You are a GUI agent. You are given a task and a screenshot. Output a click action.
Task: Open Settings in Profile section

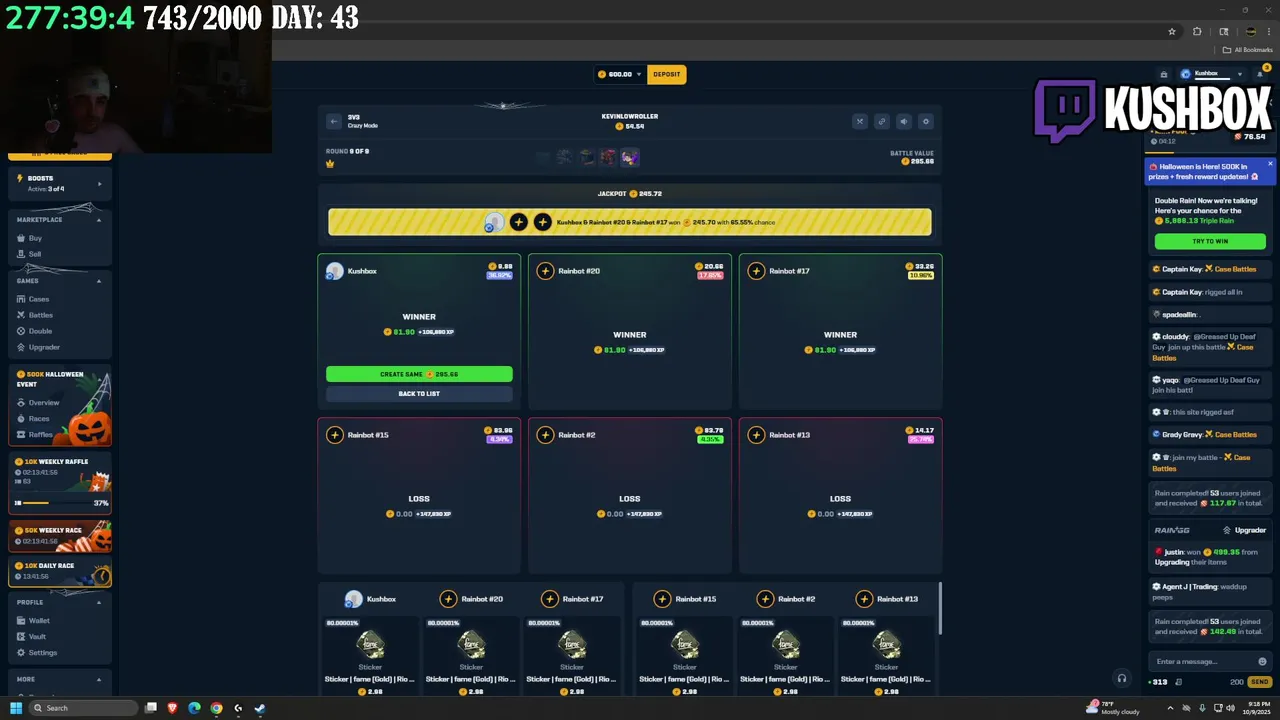(x=42, y=652)
